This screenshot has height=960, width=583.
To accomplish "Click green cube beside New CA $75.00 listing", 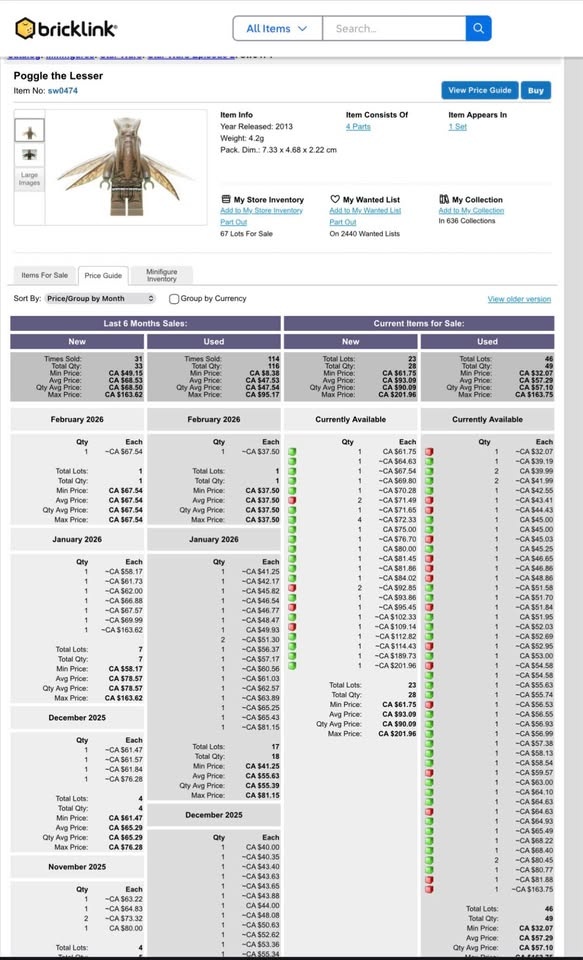I will click(292, 530).
